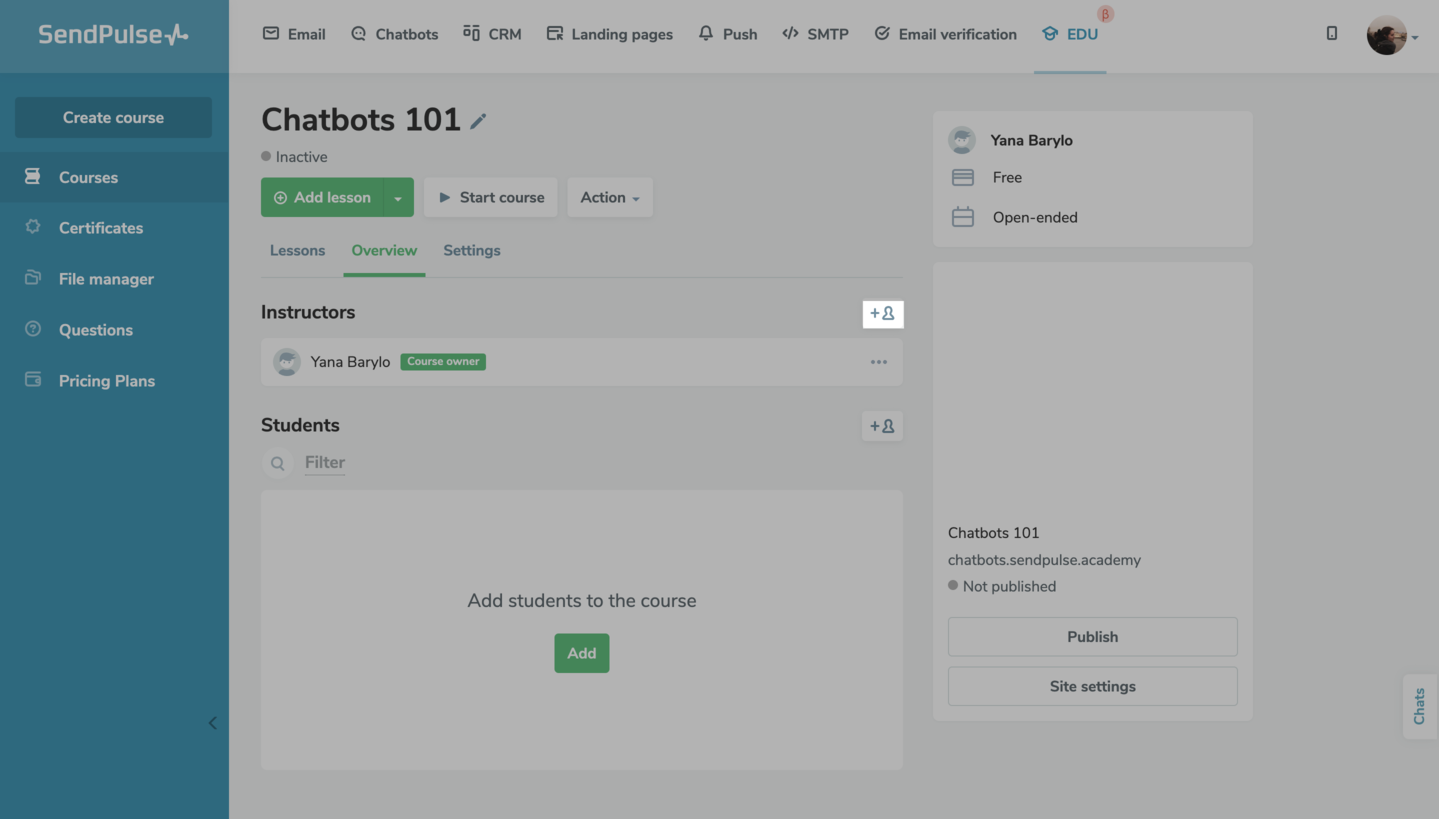Click the add instructor icon

click(x=882, y=314)
